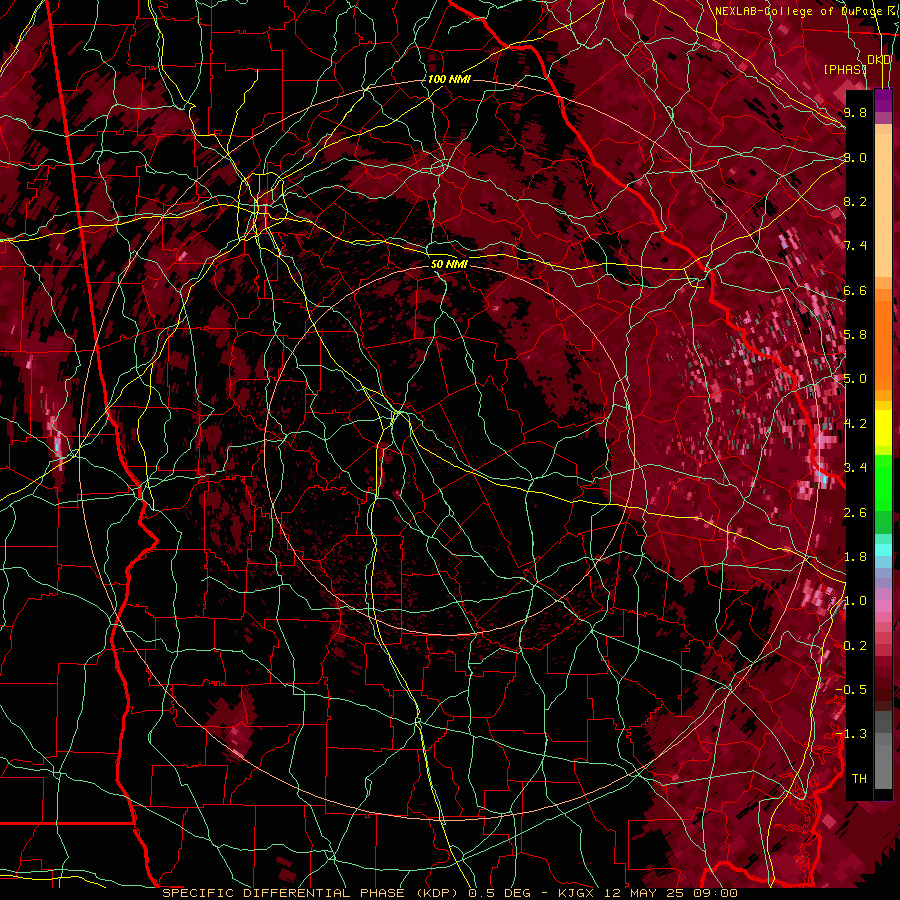900x900 pixels.
Task: Click the 9.0 legend value
Action: [855, 157]
